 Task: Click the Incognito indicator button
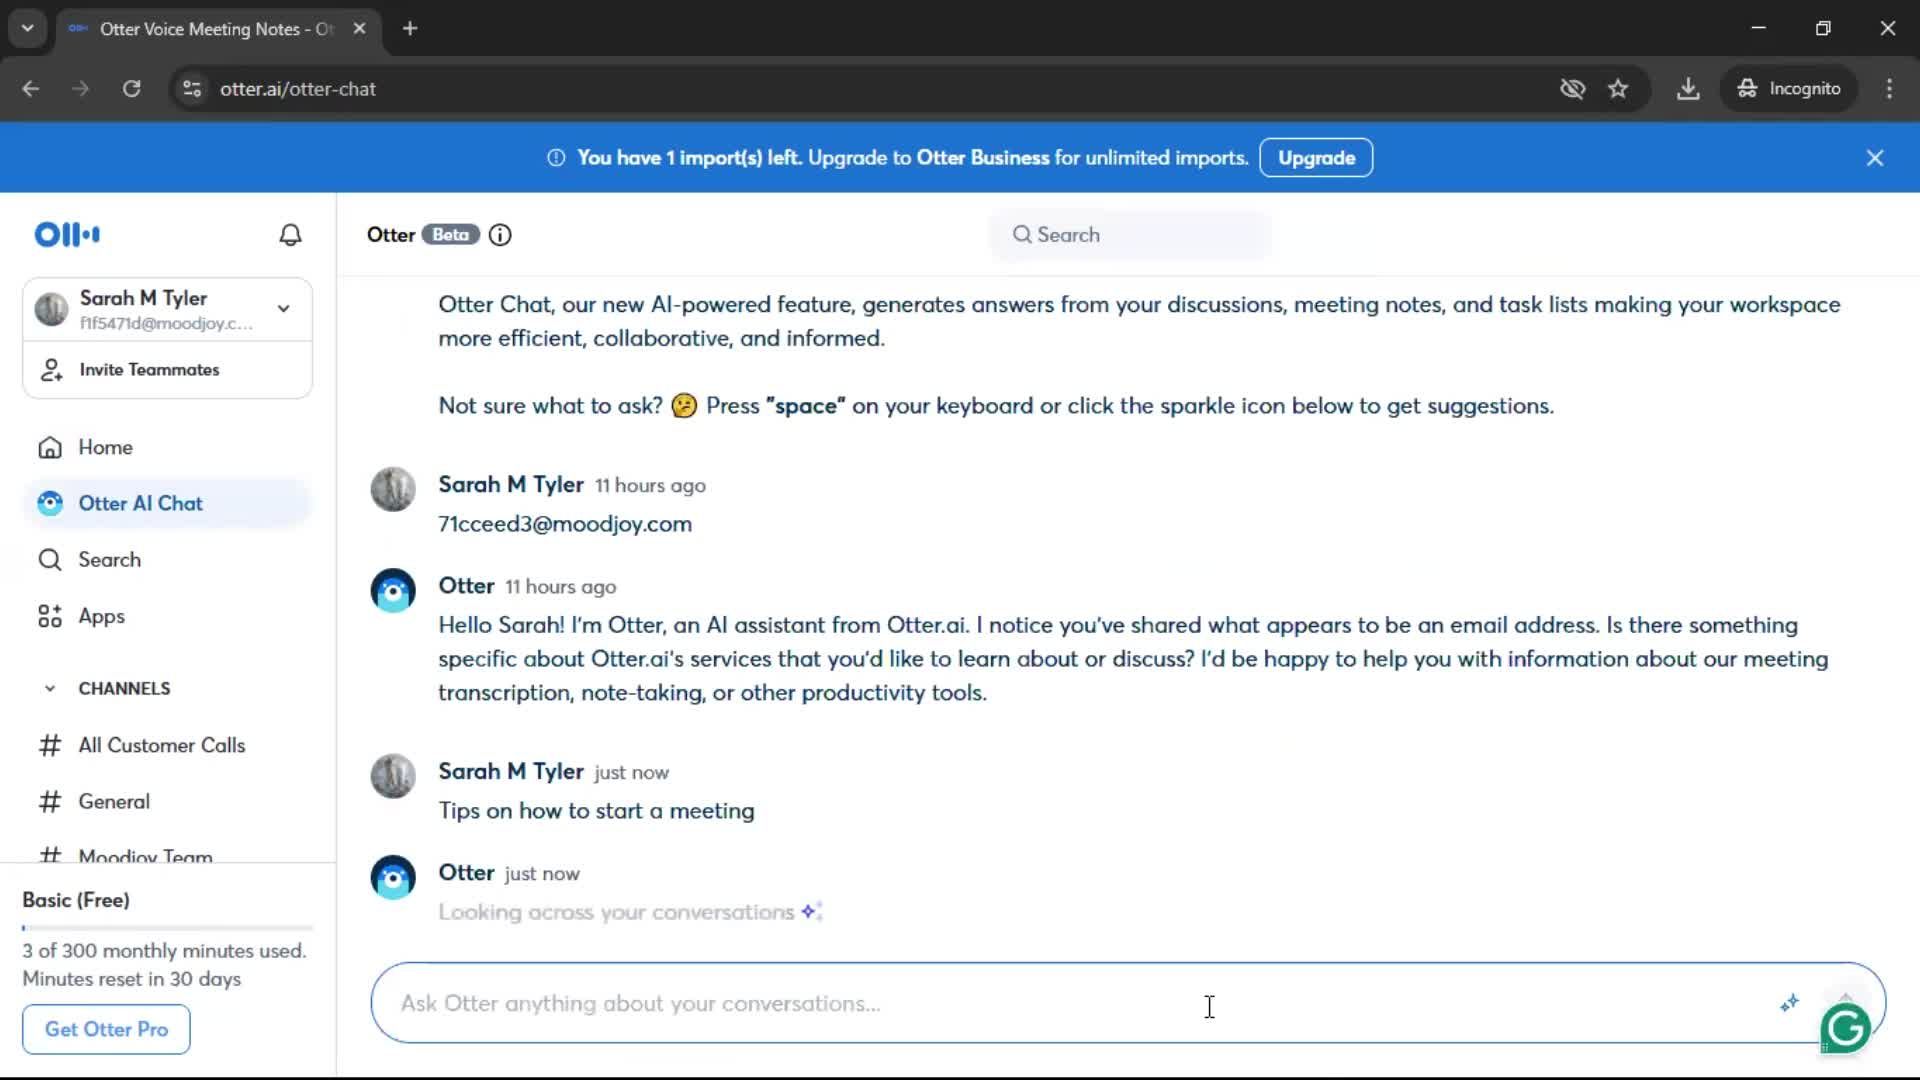[1789, 89]
